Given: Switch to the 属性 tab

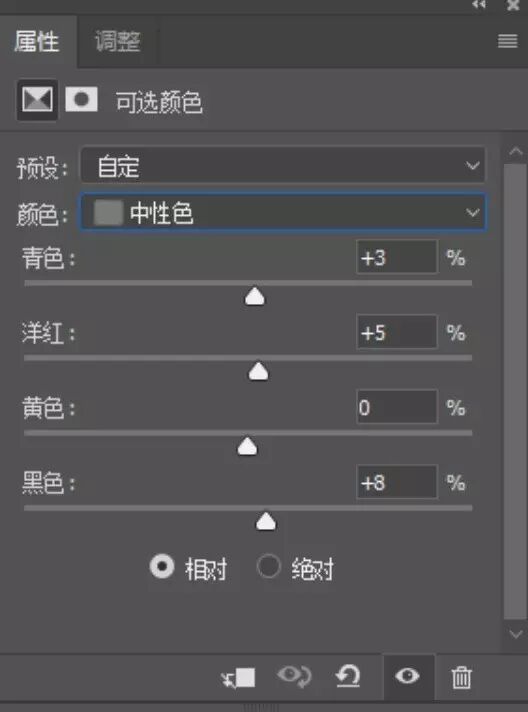Looking at the screenshot, I should coord(37,42).
